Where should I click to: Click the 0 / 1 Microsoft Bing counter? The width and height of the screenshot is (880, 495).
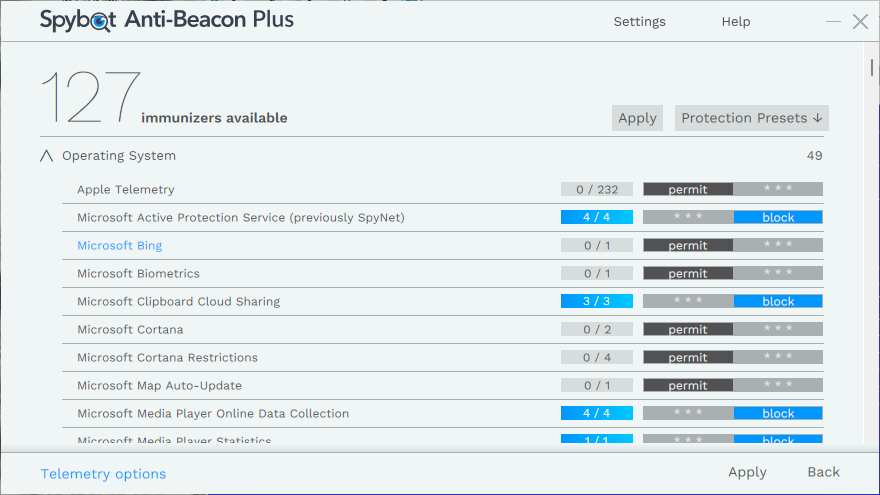point(597,245)
